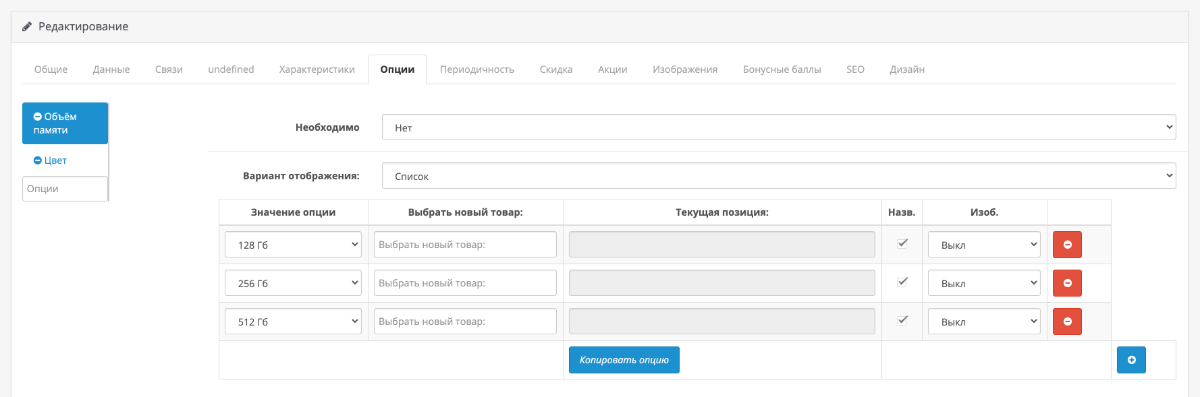Screen dimensions: 1200x397
Task: Open Изоб. dropdown in 256 Гб row
Action: pos(984,283)
